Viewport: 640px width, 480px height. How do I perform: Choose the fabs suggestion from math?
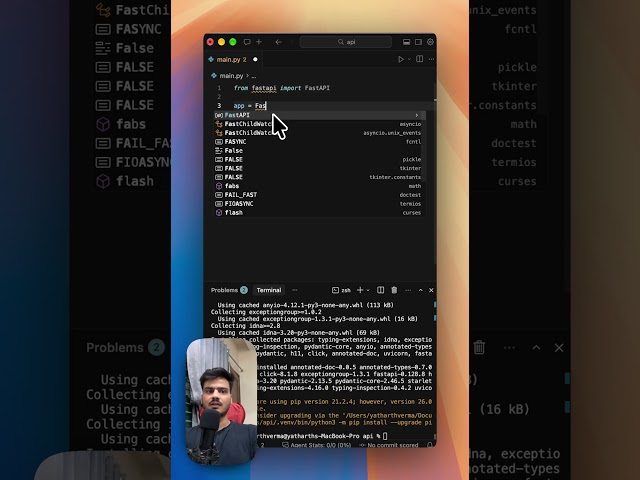coord(320,186)
